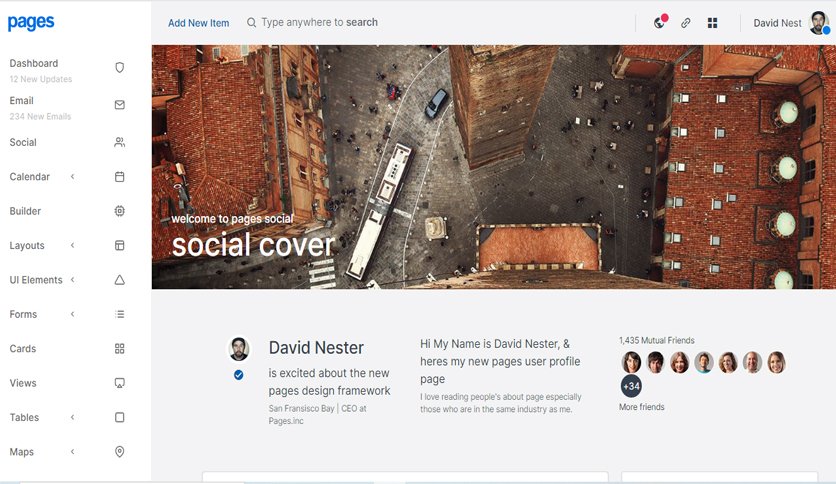Click the UI Elements triangle icon
Viewport: 836px width, 484px height.
pos(119,280)
